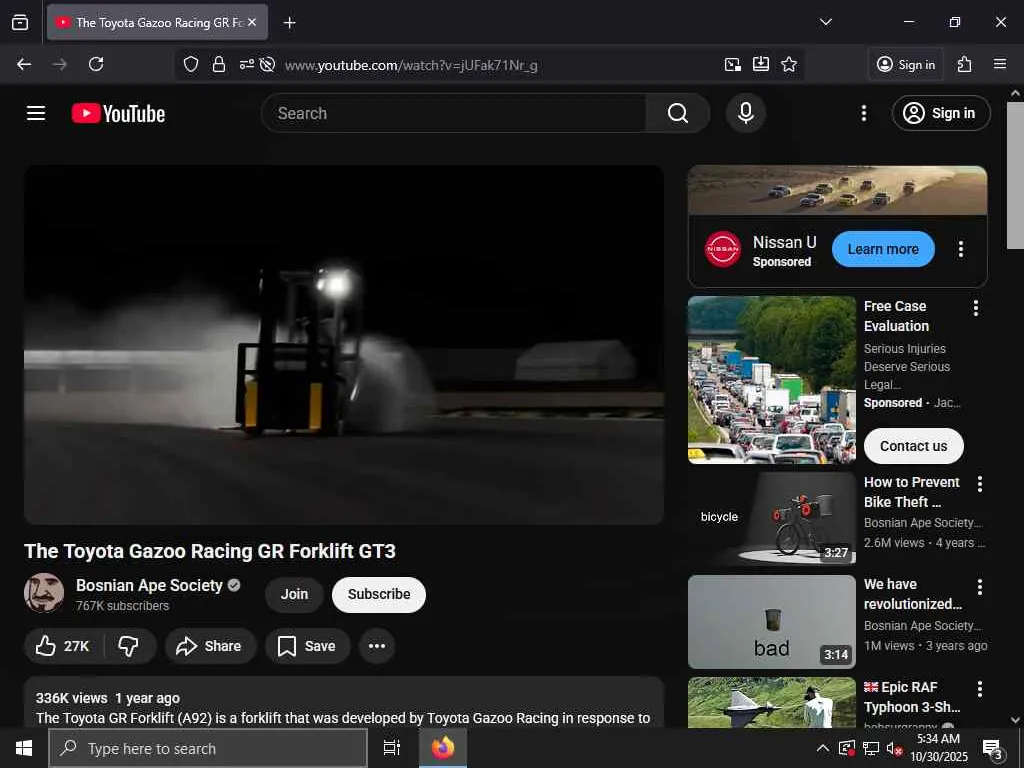Expand the video description box

pyautogui.click(x=344, y=703)
